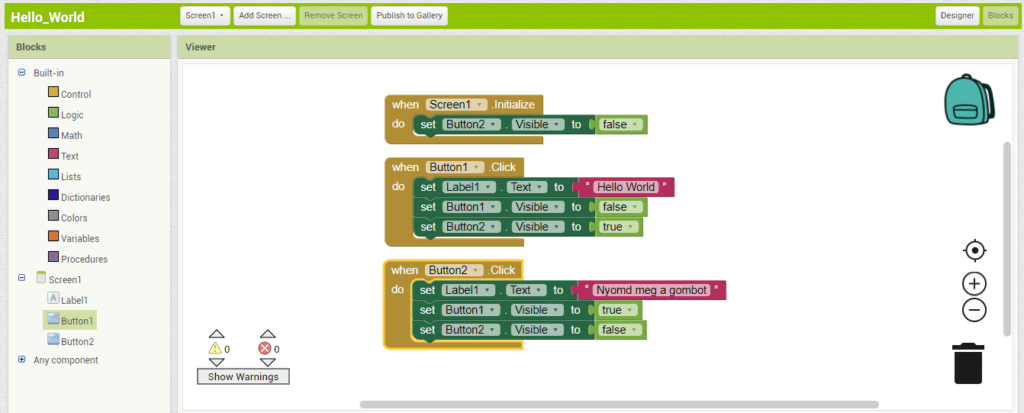Open the Math blocks drawer
This screenshot has width=1024, height=413.
tap(65, 135)
